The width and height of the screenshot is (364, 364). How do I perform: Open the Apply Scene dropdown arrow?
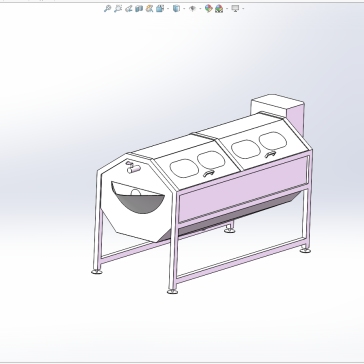tap(227, 9)
